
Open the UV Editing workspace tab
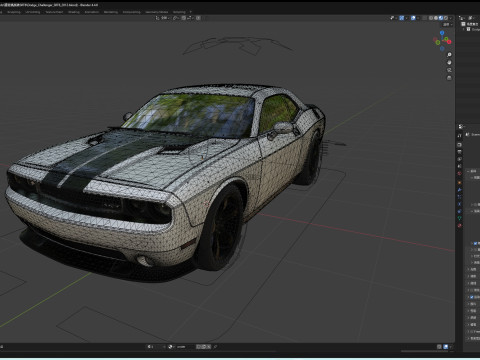pos(33,12)
